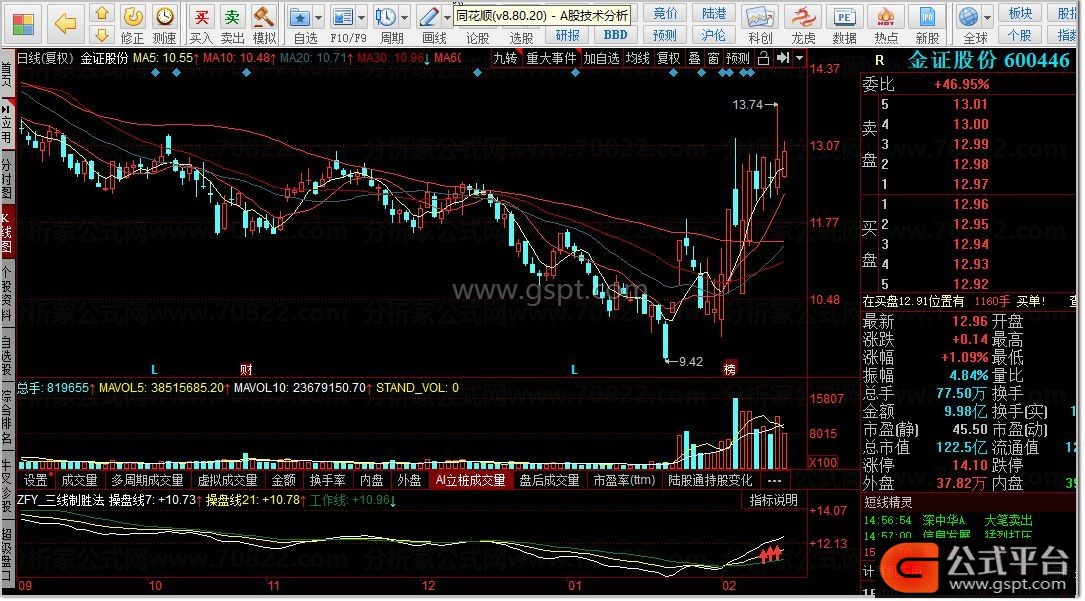Open the 沪伦 toolbar button
The width and height of the screenshot is (1085, 601).
(713, 35)
